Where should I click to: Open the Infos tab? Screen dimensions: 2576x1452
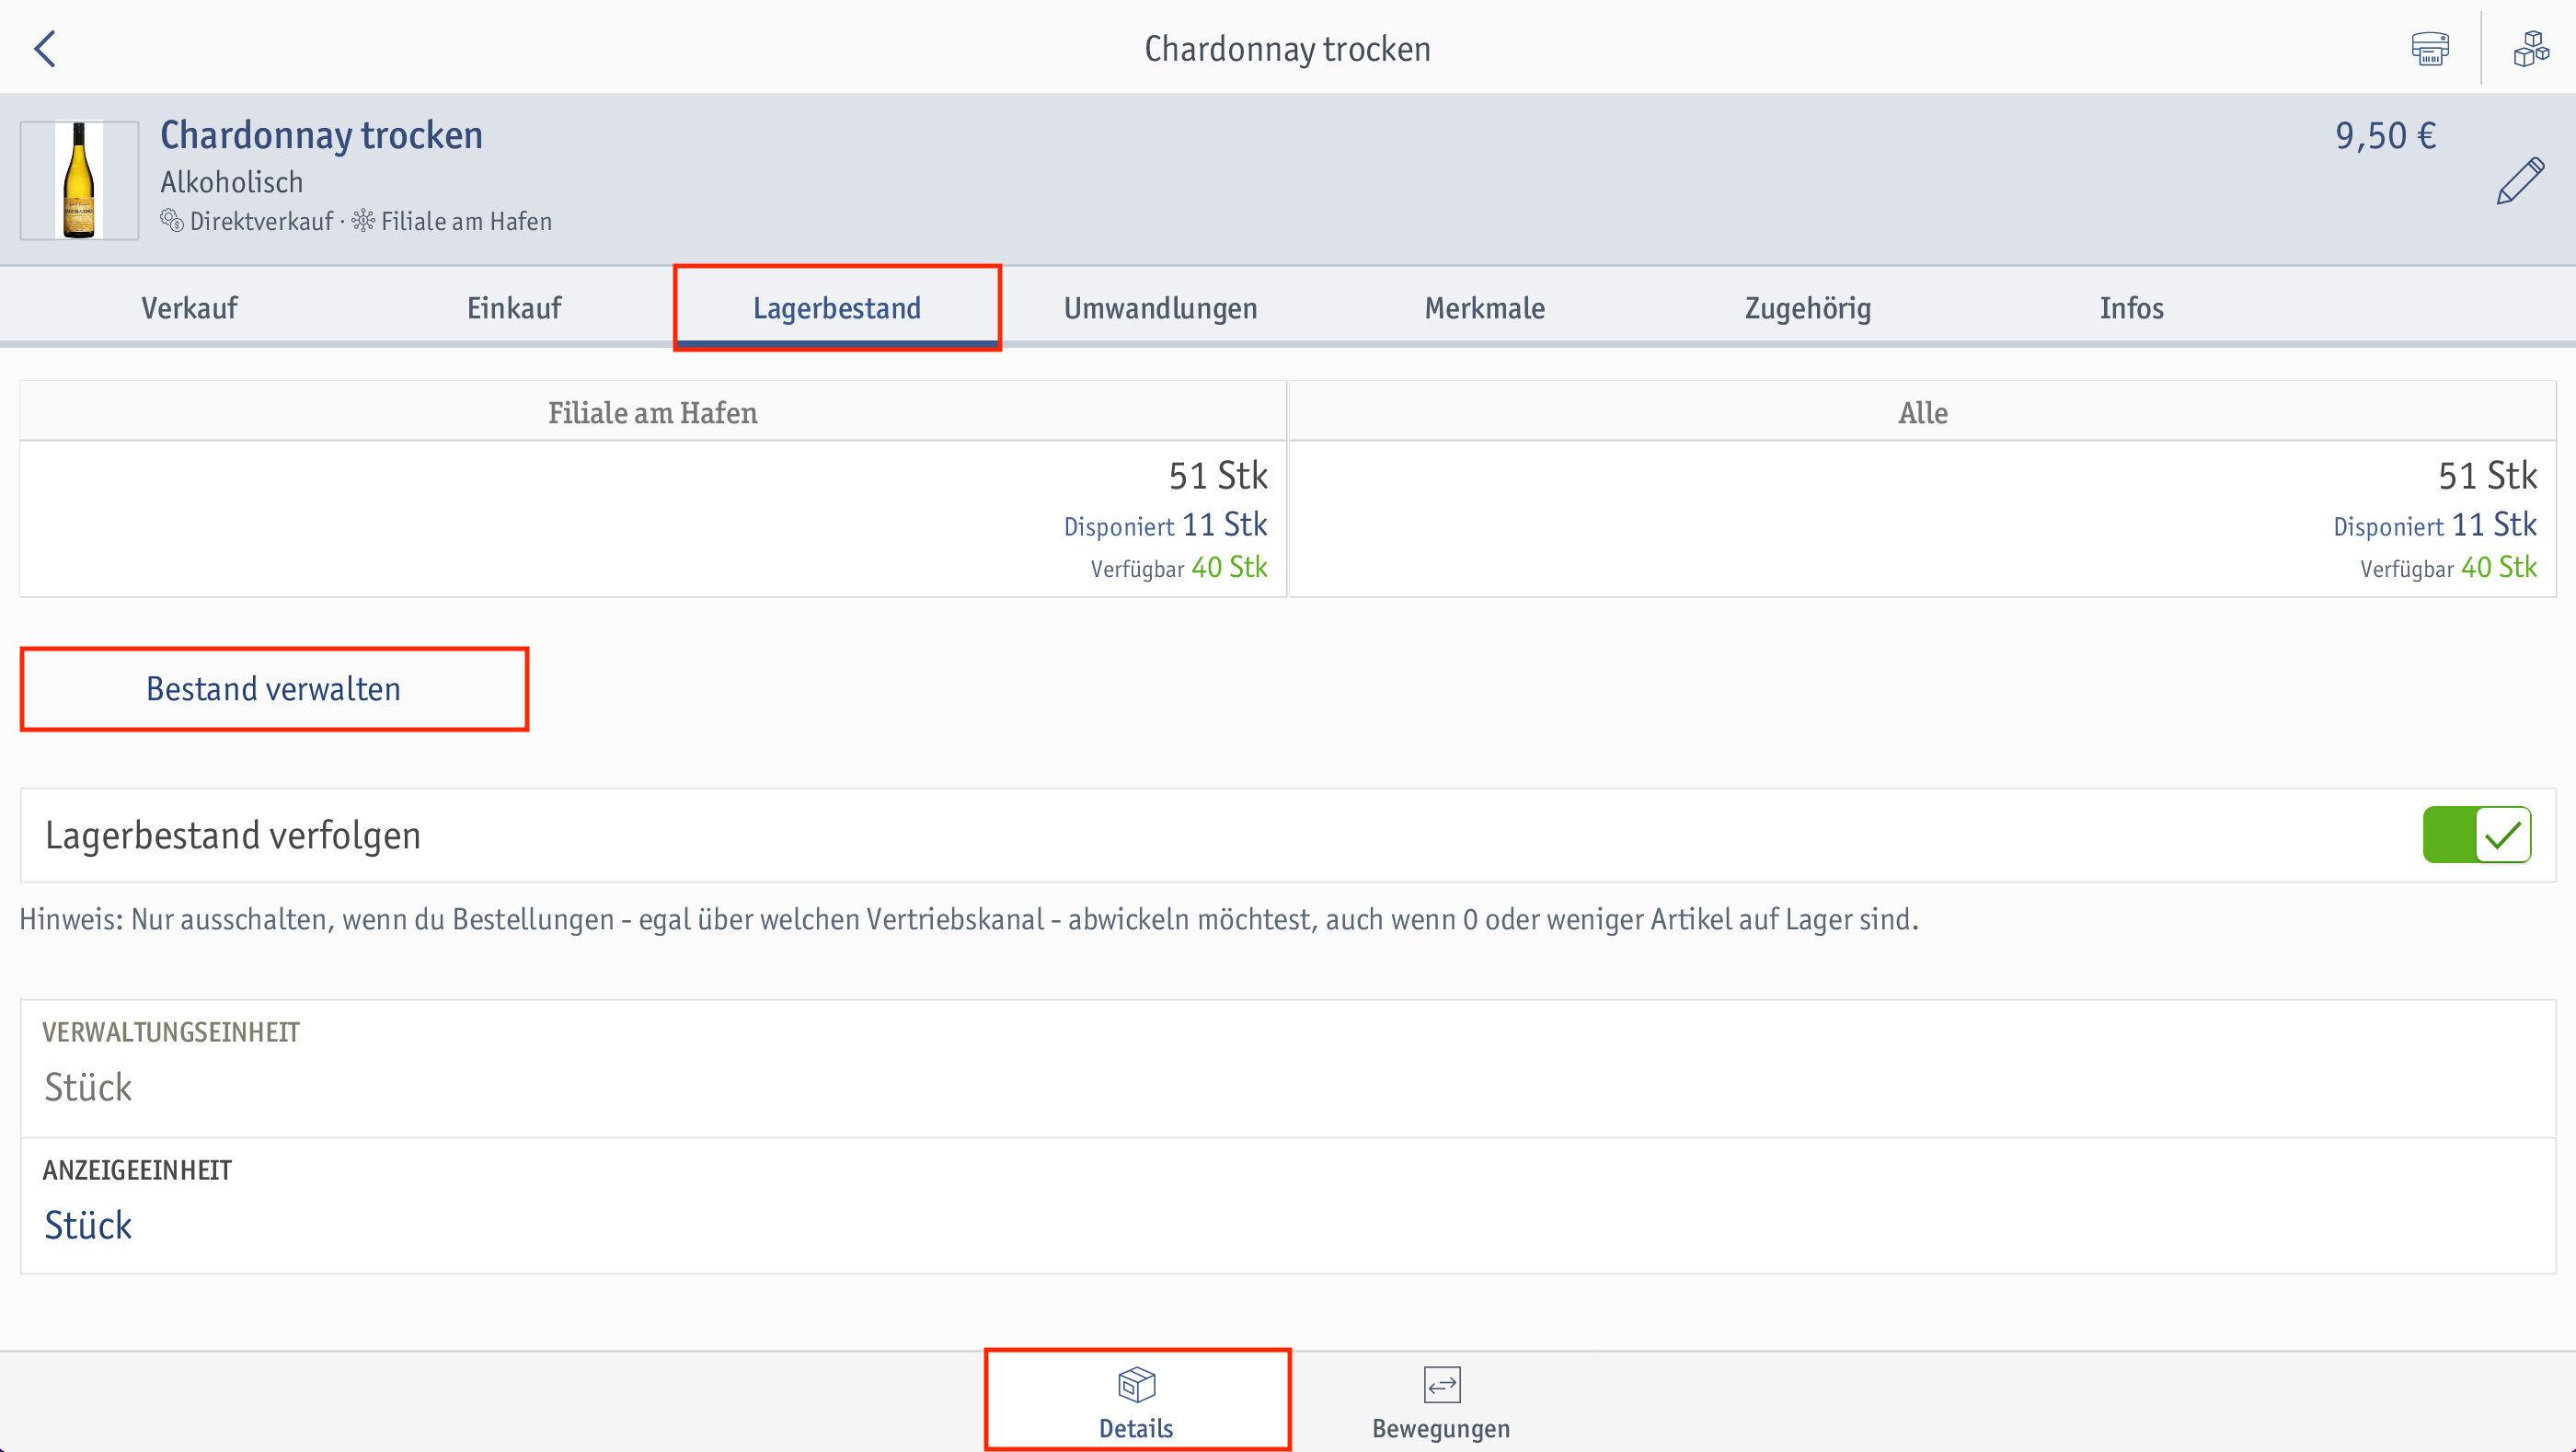[x=2131, y=308]
